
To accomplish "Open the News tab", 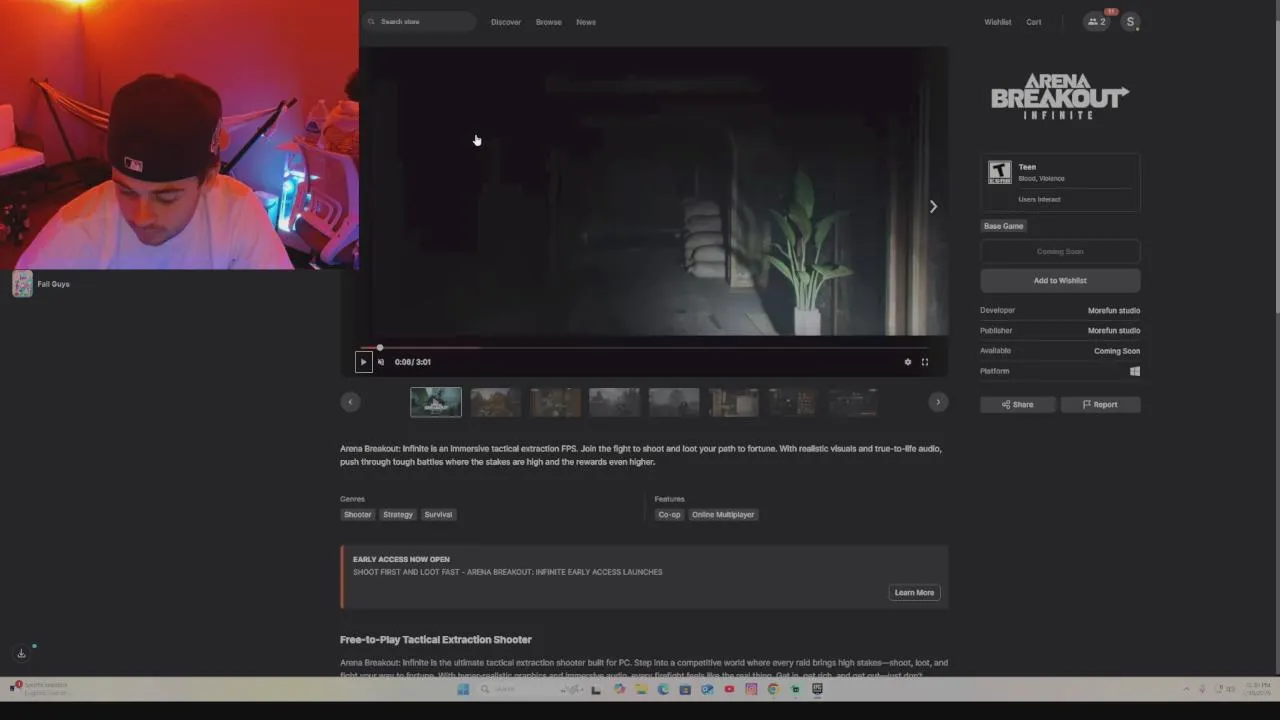I will point(586,22).
